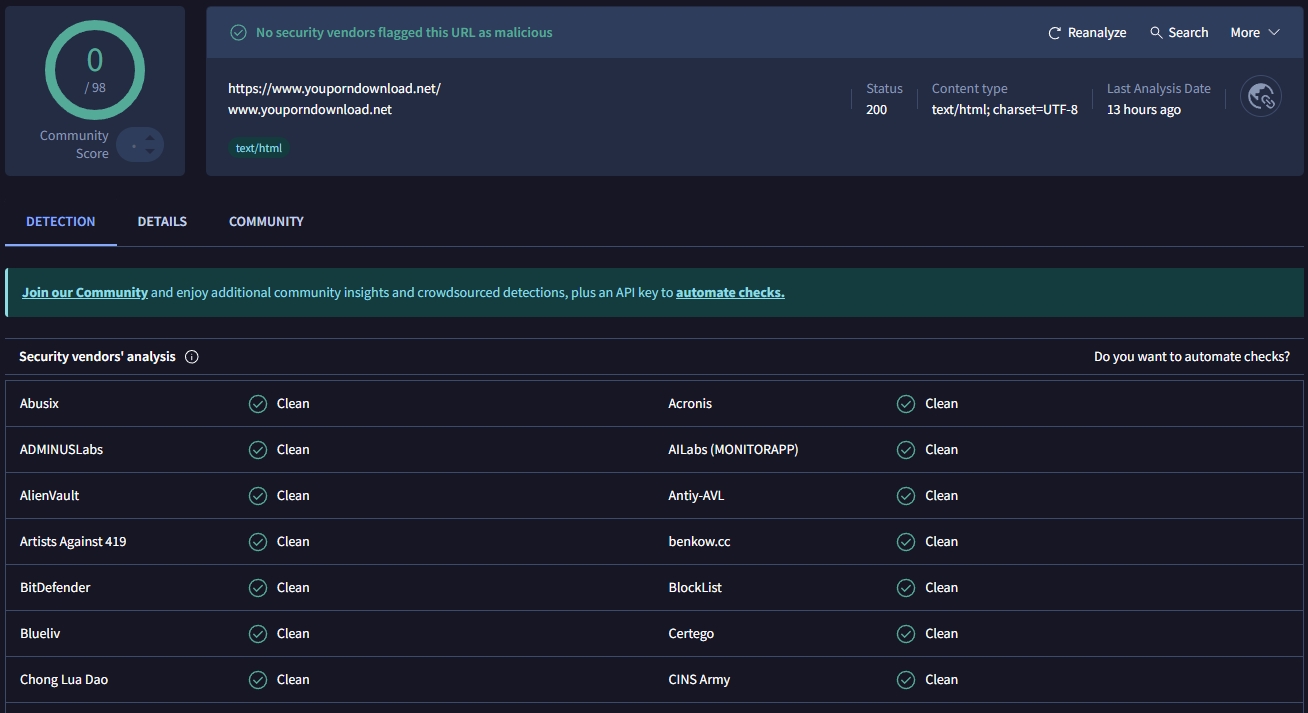The width and height of the screenshot is (1308, 713).
Task: Click the green checkmark in the no-flag banner
Action: pyautogui.click(x=238, y=33)
